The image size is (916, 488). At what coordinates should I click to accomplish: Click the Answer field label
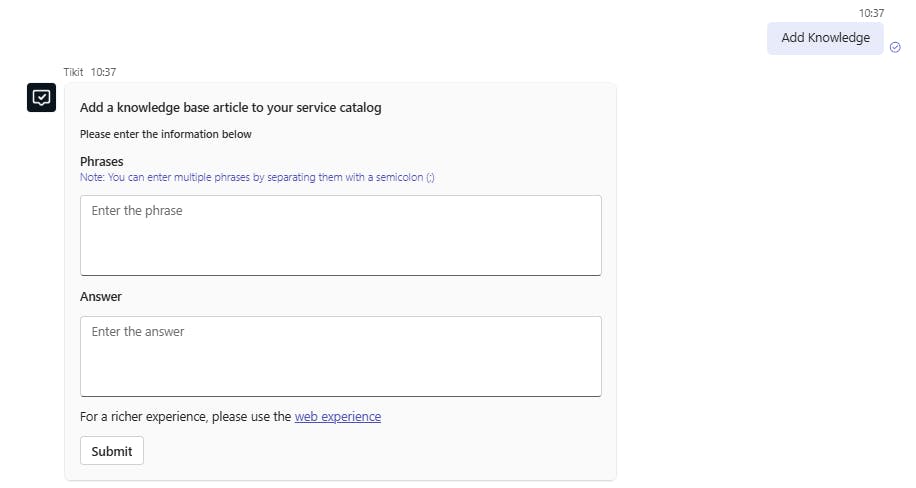point(101,297)
